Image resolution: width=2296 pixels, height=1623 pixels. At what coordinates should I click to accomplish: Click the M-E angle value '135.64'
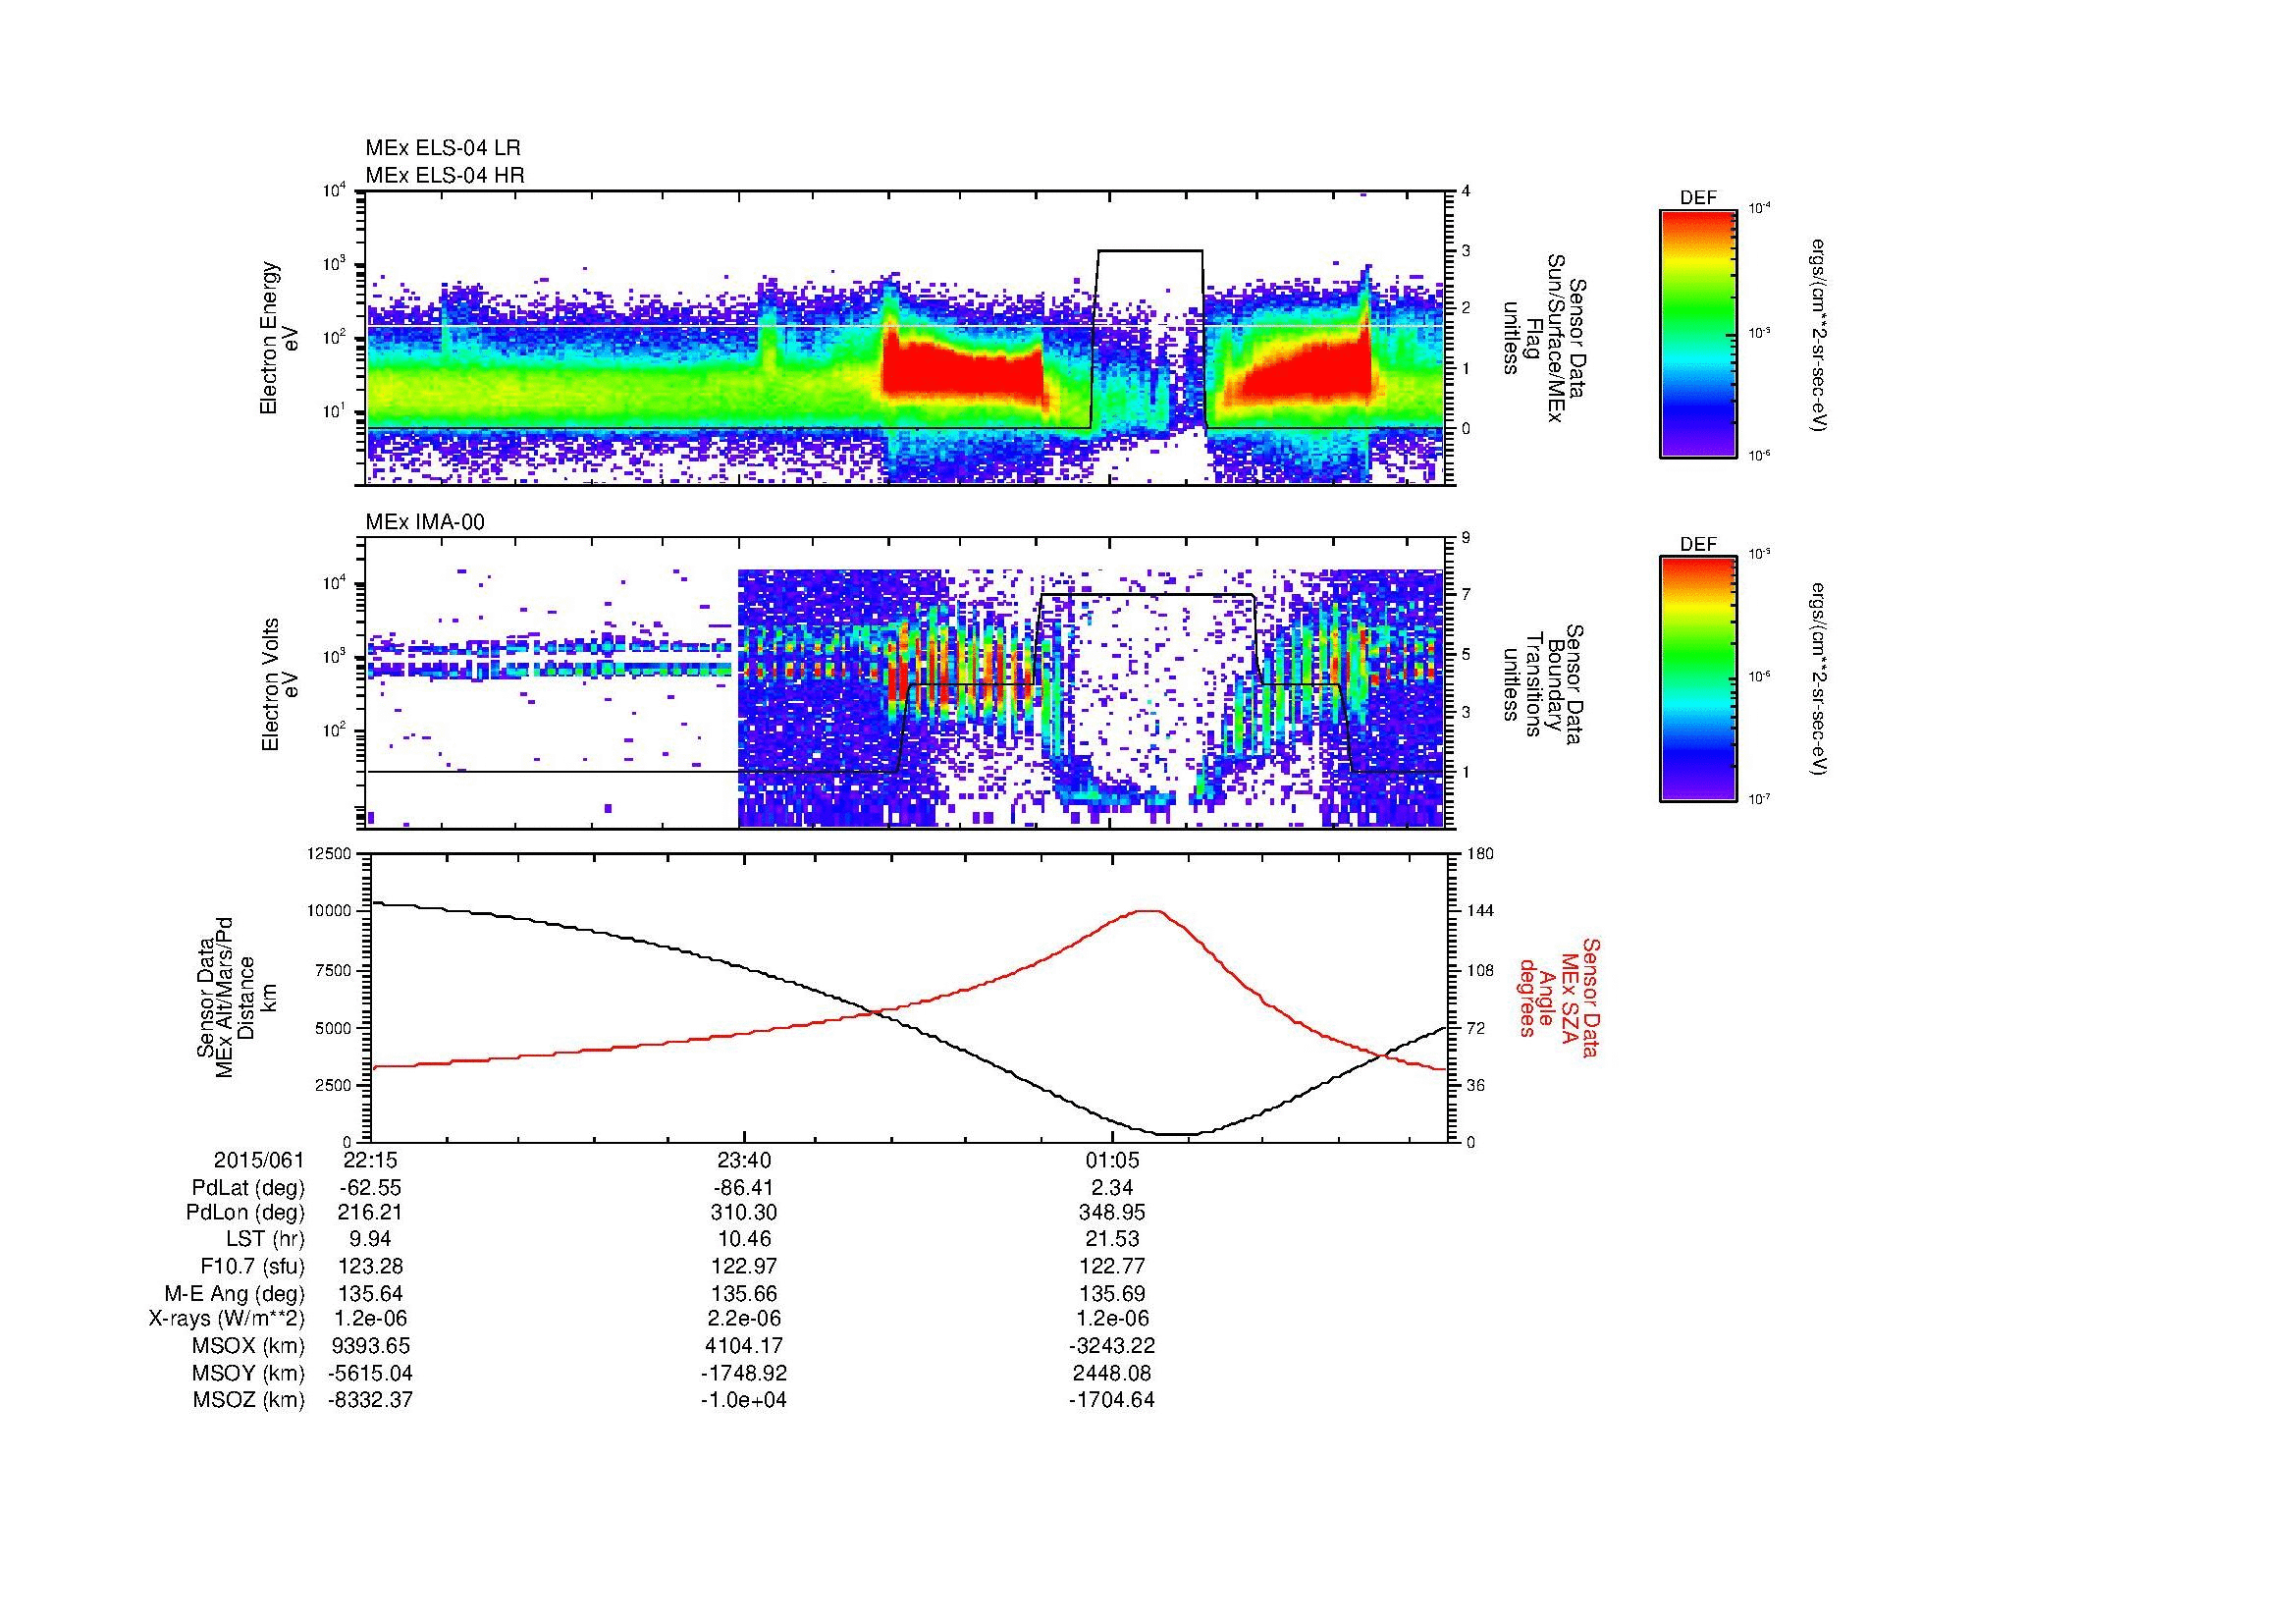(x=370, y=1294)
